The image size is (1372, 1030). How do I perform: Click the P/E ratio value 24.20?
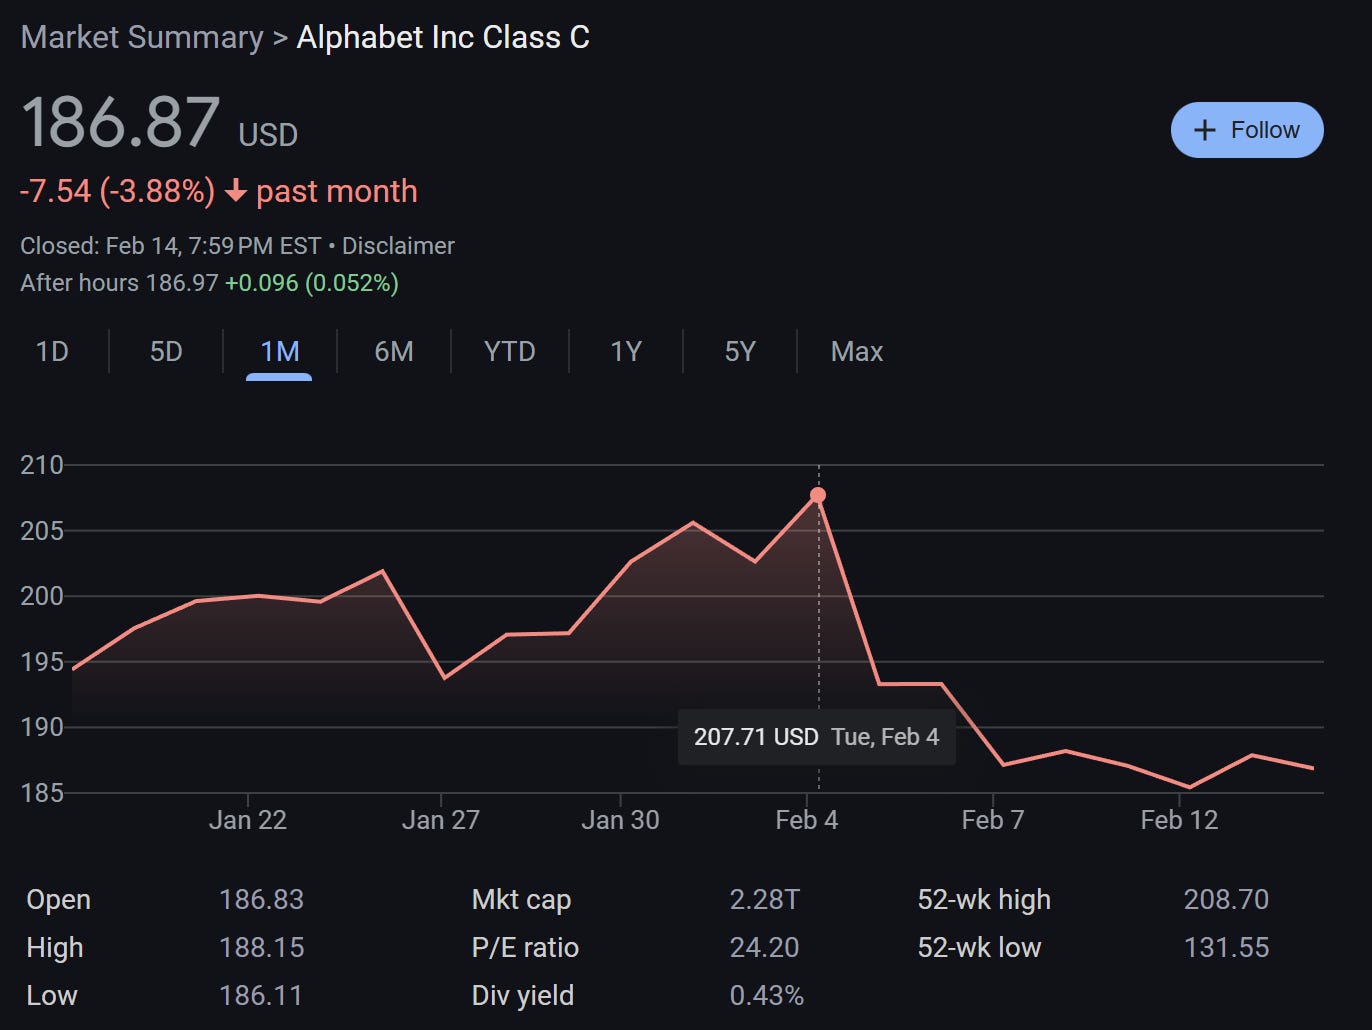pyautogui.click(x=765, y=948)
